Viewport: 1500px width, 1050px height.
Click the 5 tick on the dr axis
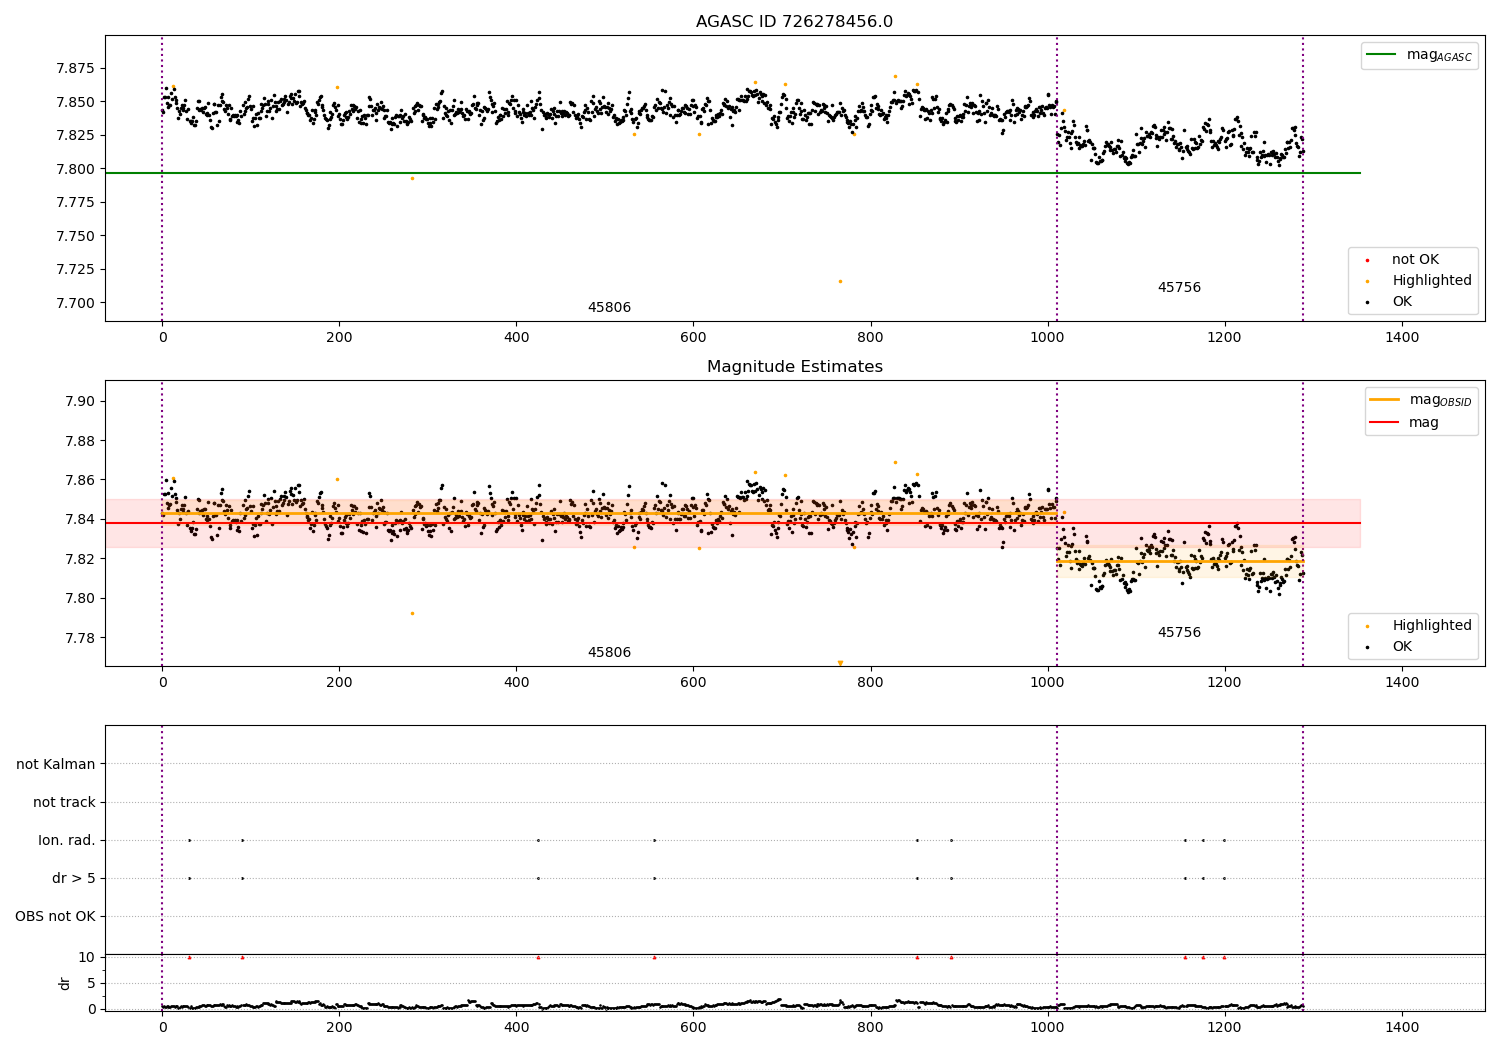click(92, 984)
